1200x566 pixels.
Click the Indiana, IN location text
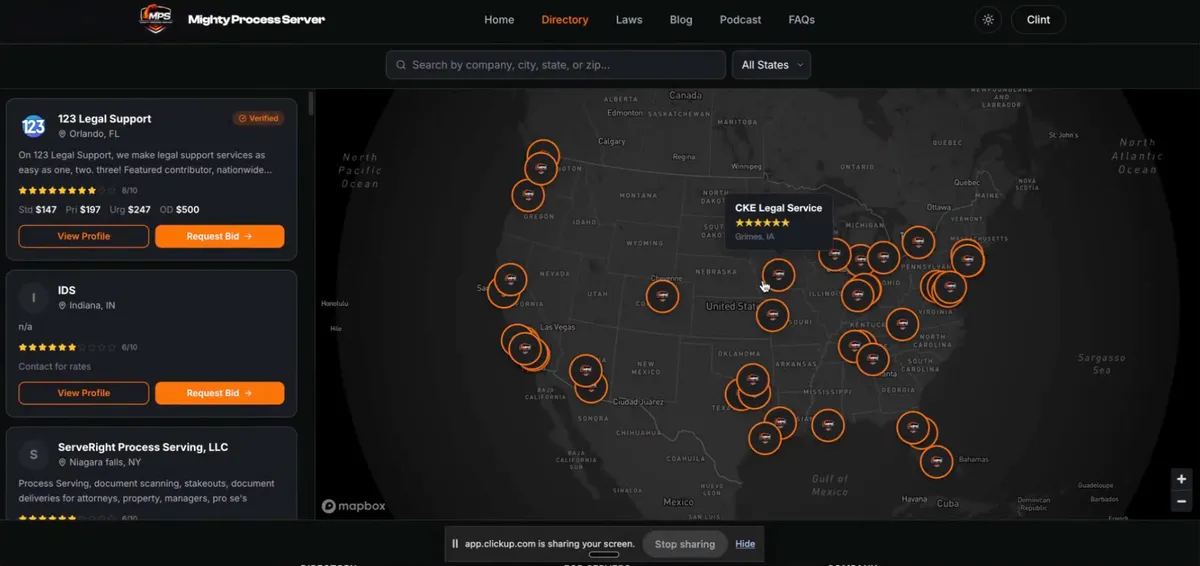92,305
